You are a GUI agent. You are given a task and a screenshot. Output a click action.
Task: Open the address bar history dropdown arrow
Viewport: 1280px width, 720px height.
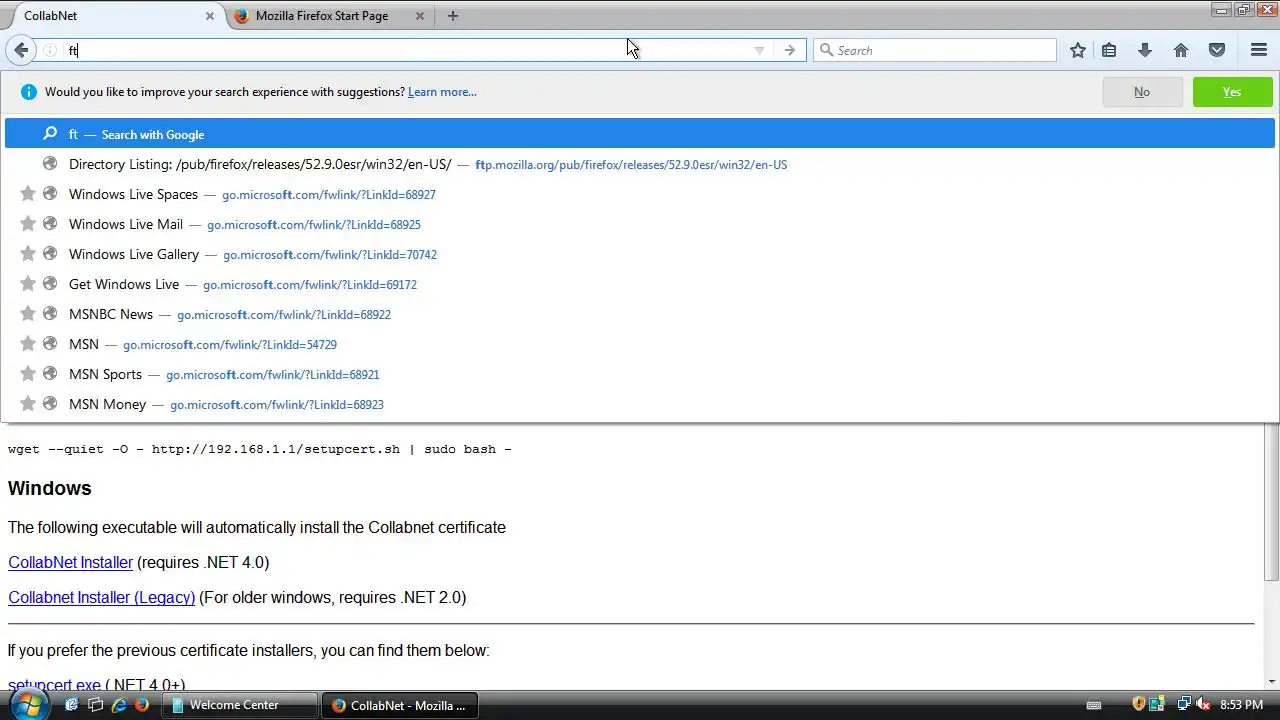tap(759, 50)
